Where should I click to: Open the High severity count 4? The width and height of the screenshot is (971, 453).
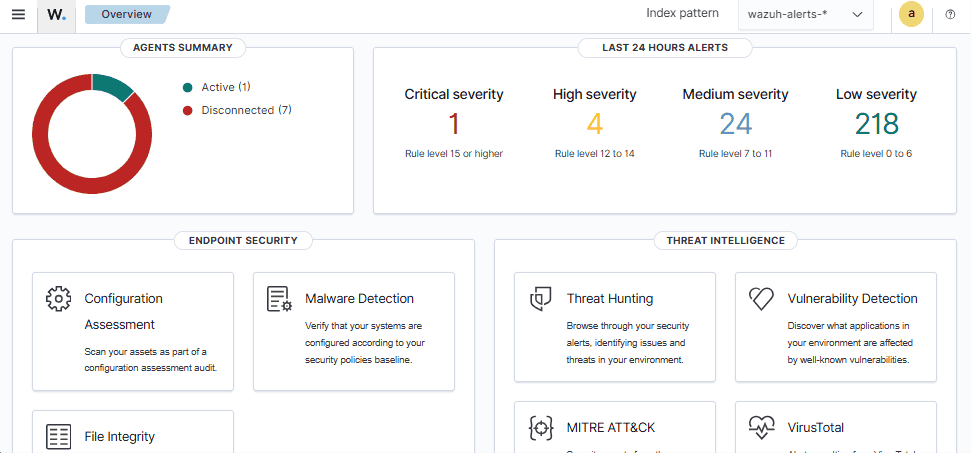(x=594, y=124)
